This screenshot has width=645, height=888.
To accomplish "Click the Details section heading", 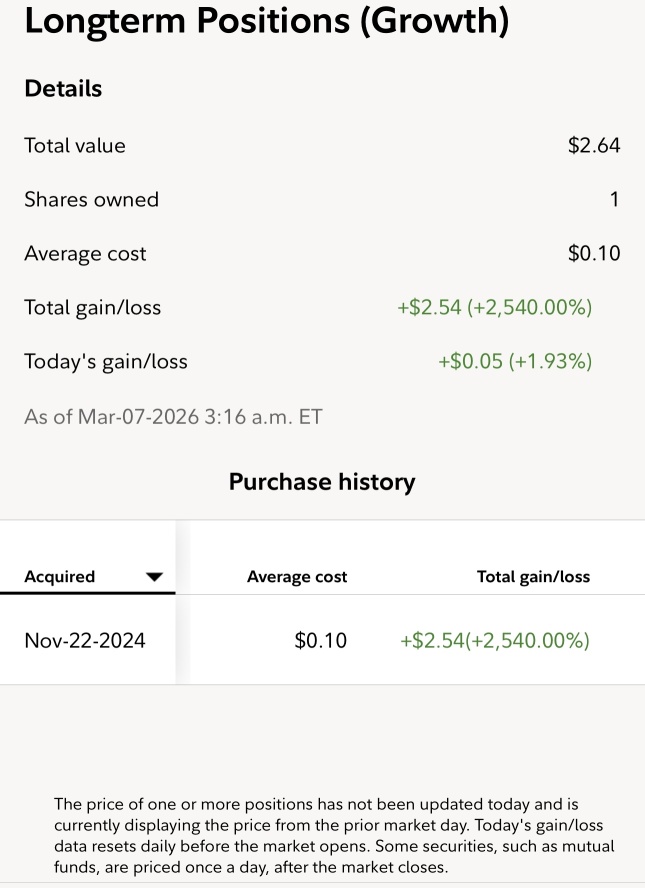I will pos(63,89).
